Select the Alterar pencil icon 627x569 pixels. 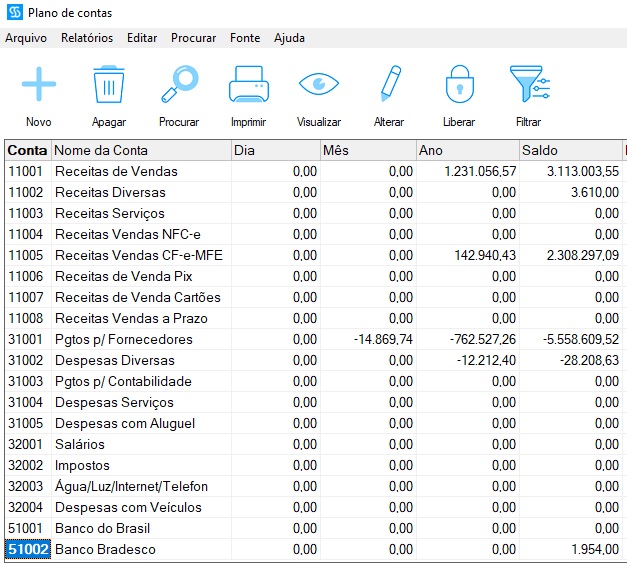pyautogui.click(x=388, y=85)
